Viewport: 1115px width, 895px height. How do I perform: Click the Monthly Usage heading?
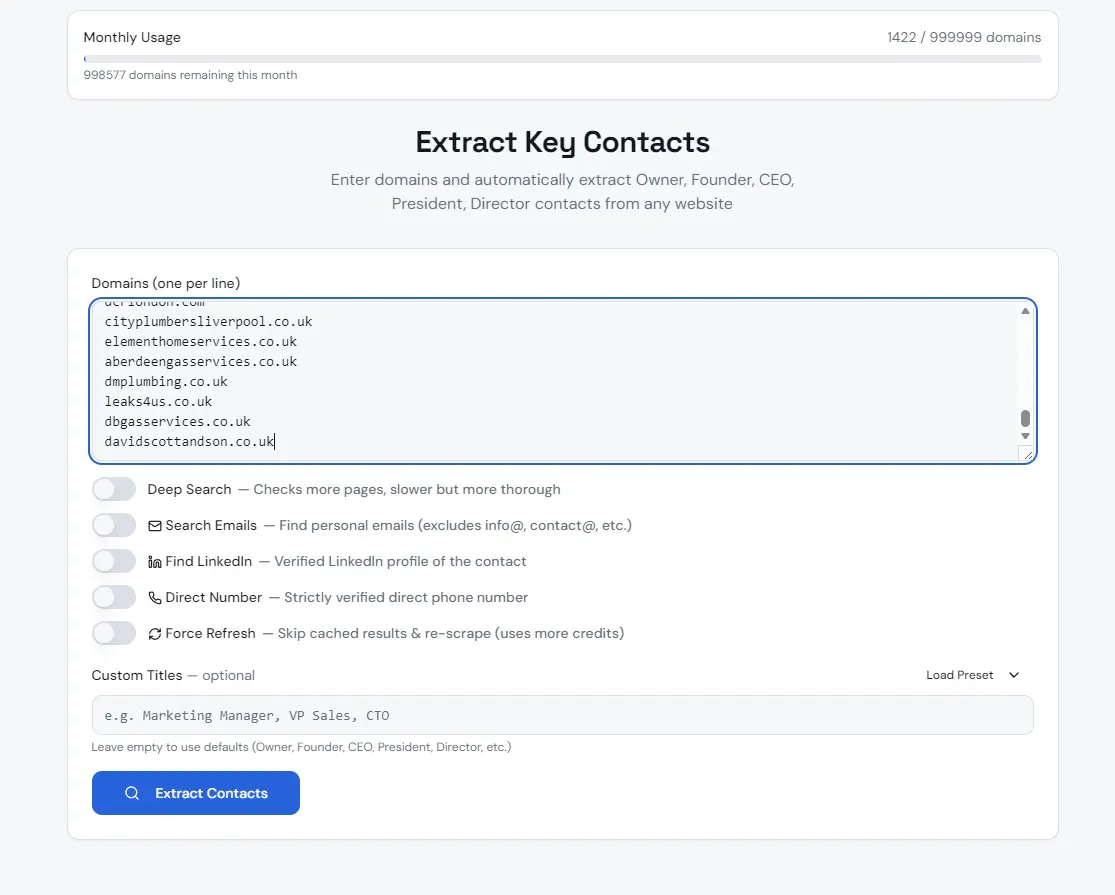132,37
